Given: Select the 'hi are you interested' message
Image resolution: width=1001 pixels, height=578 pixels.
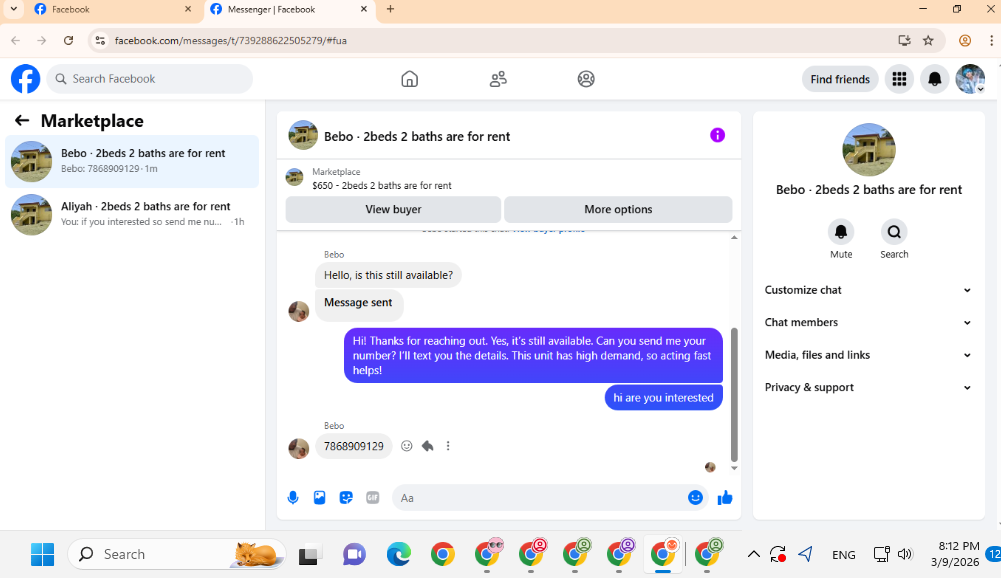Looking at the screenshot, I should (663, 397).
